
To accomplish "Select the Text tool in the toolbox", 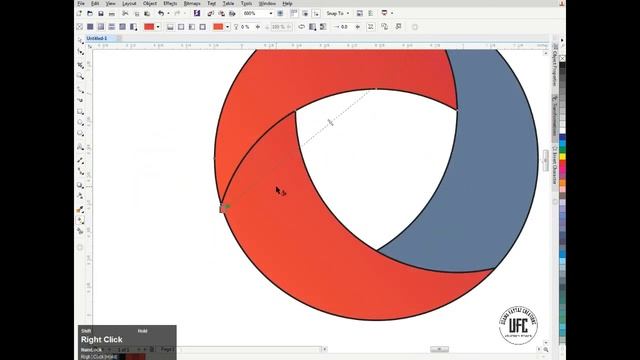I will coord(80,147).
